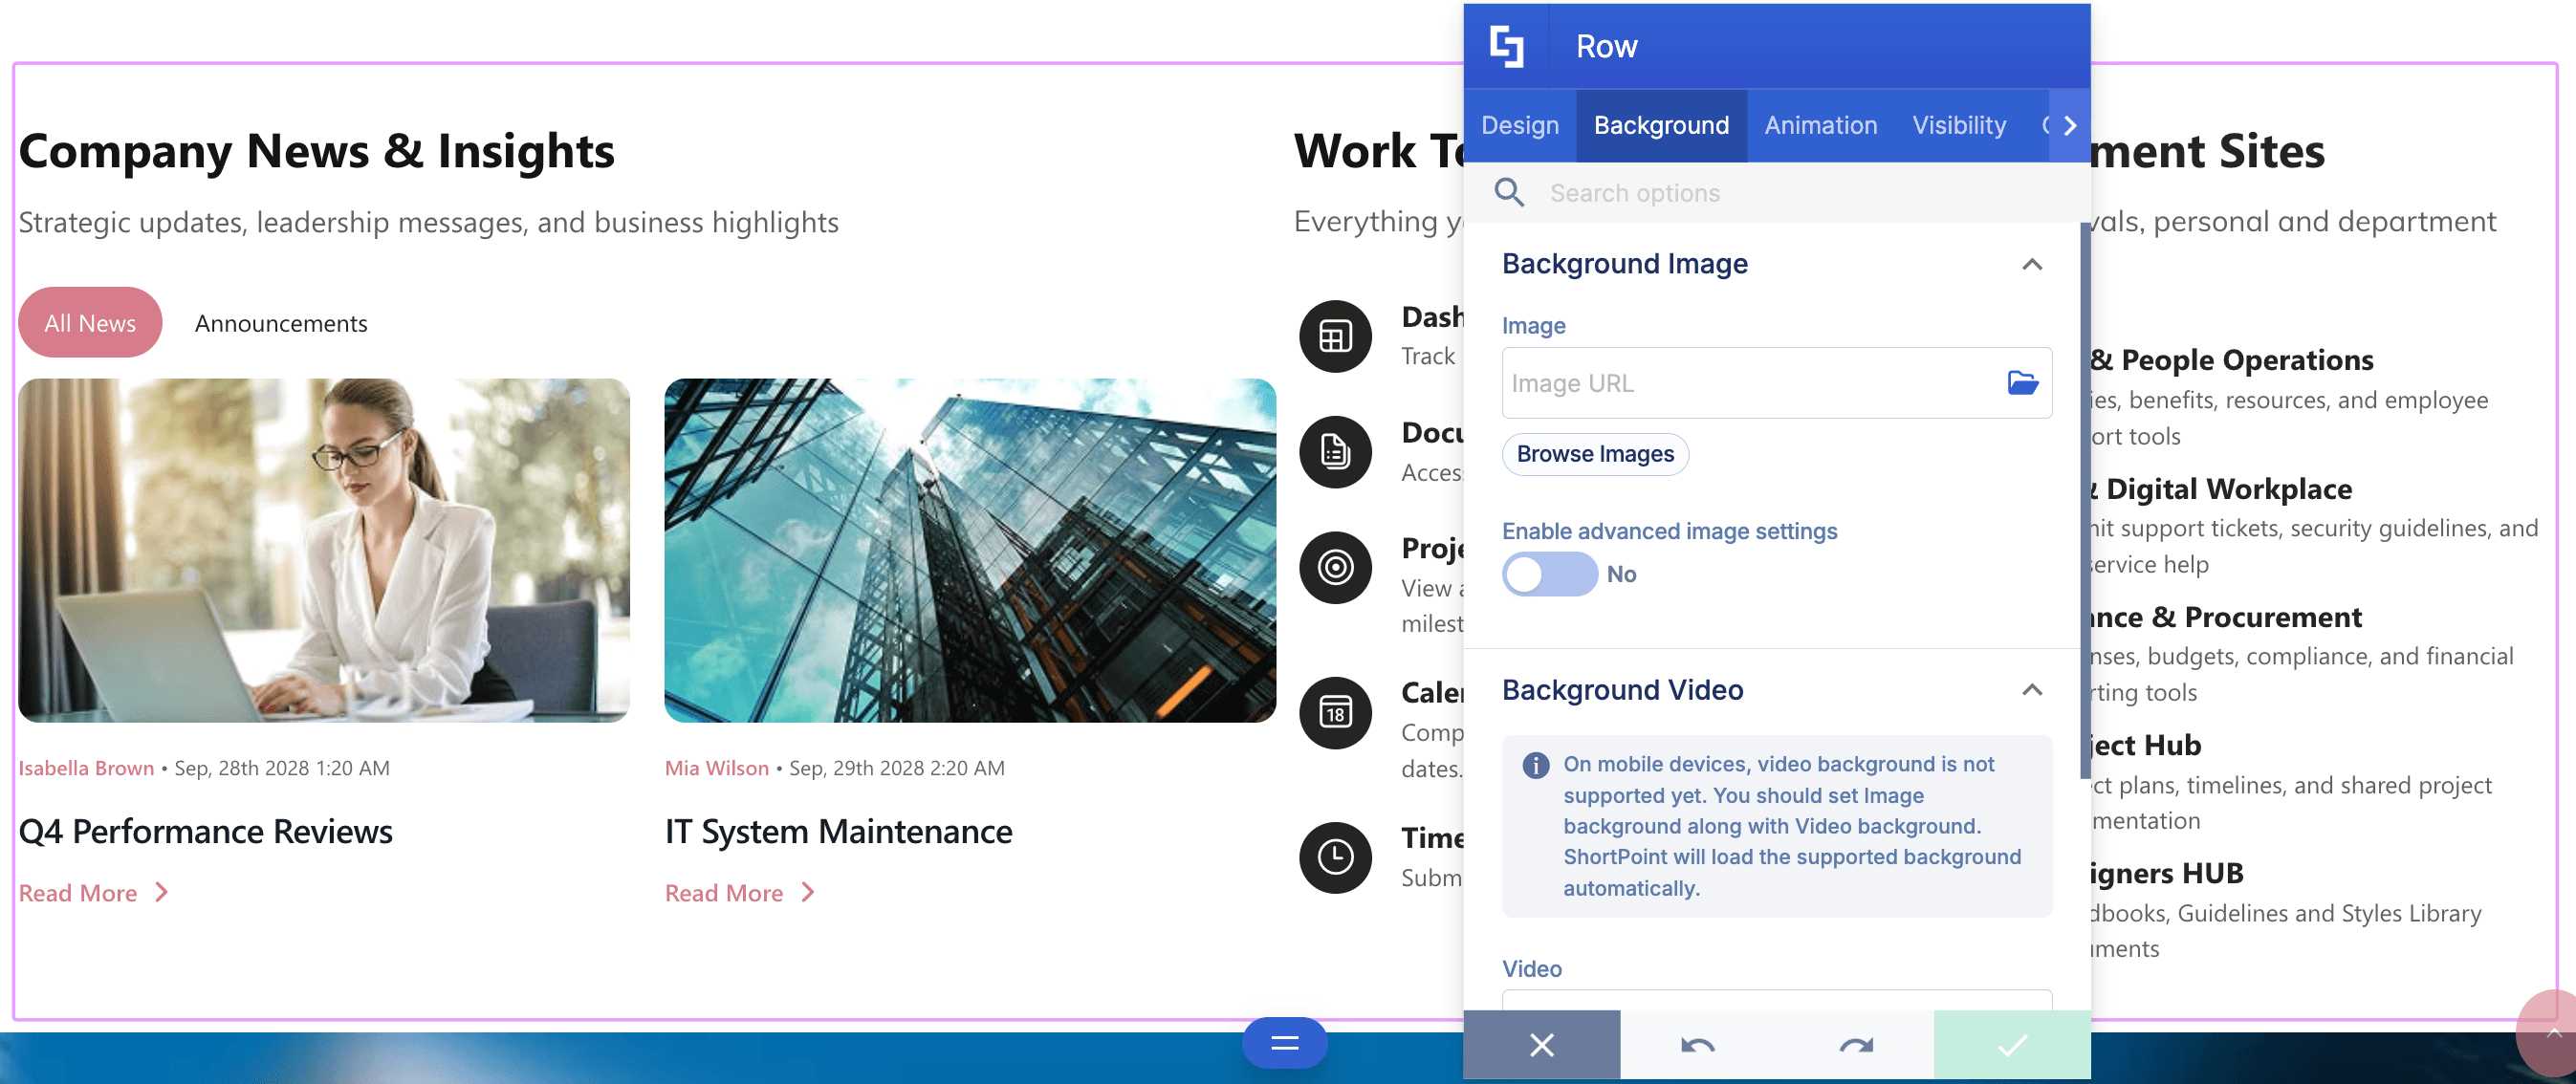Click the Dashboard grid icon
This screenshot has height=1084, width=2576.
click(1335, 336)
